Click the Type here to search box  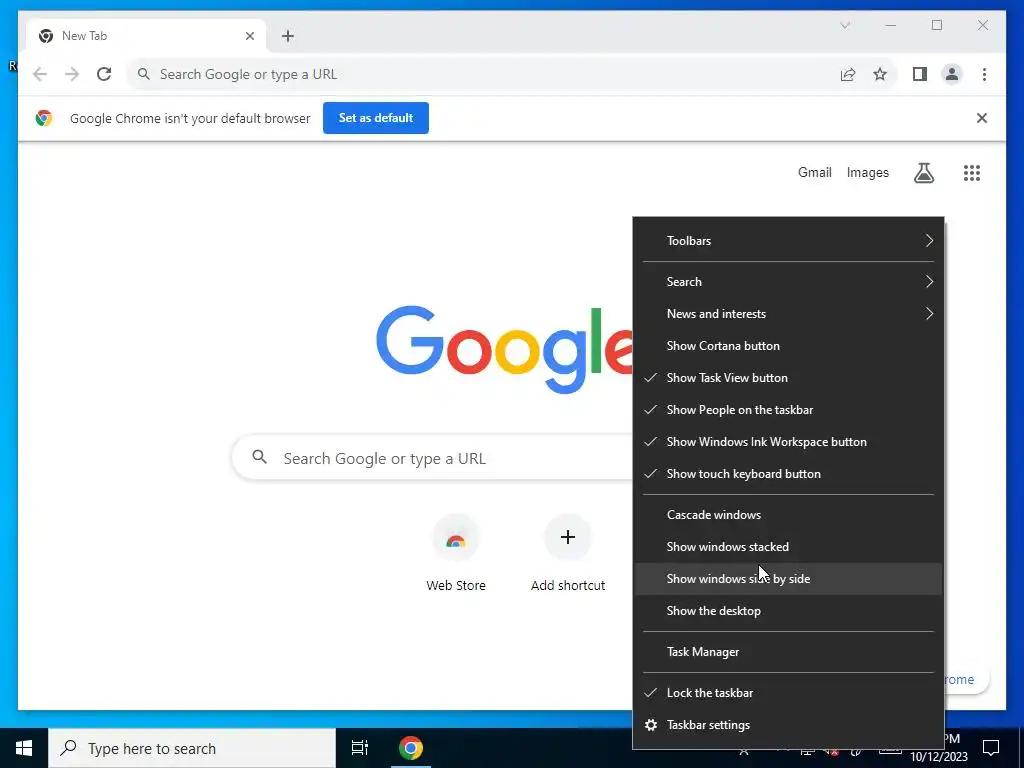(x=192, y=748)
